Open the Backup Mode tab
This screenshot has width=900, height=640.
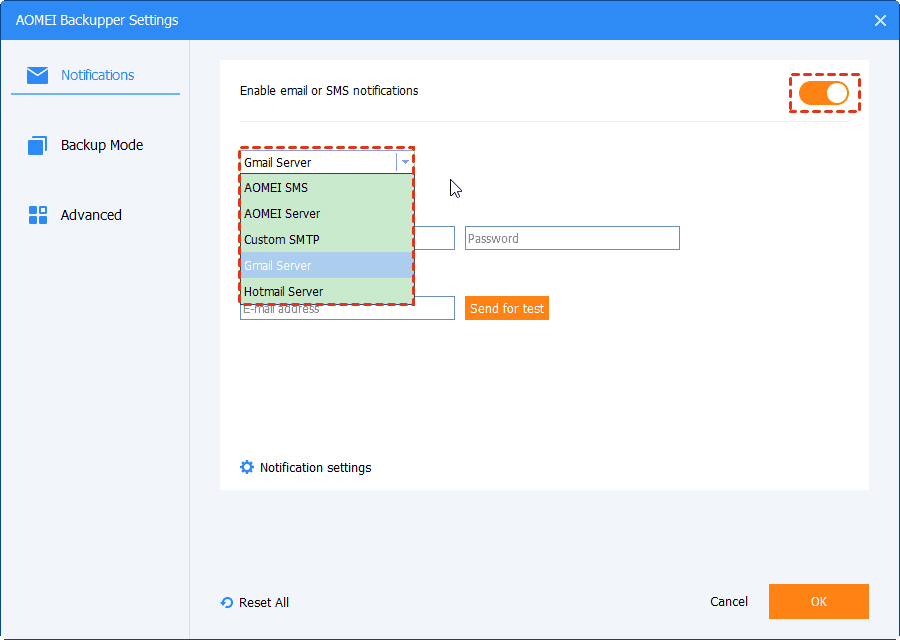[101, 145]
